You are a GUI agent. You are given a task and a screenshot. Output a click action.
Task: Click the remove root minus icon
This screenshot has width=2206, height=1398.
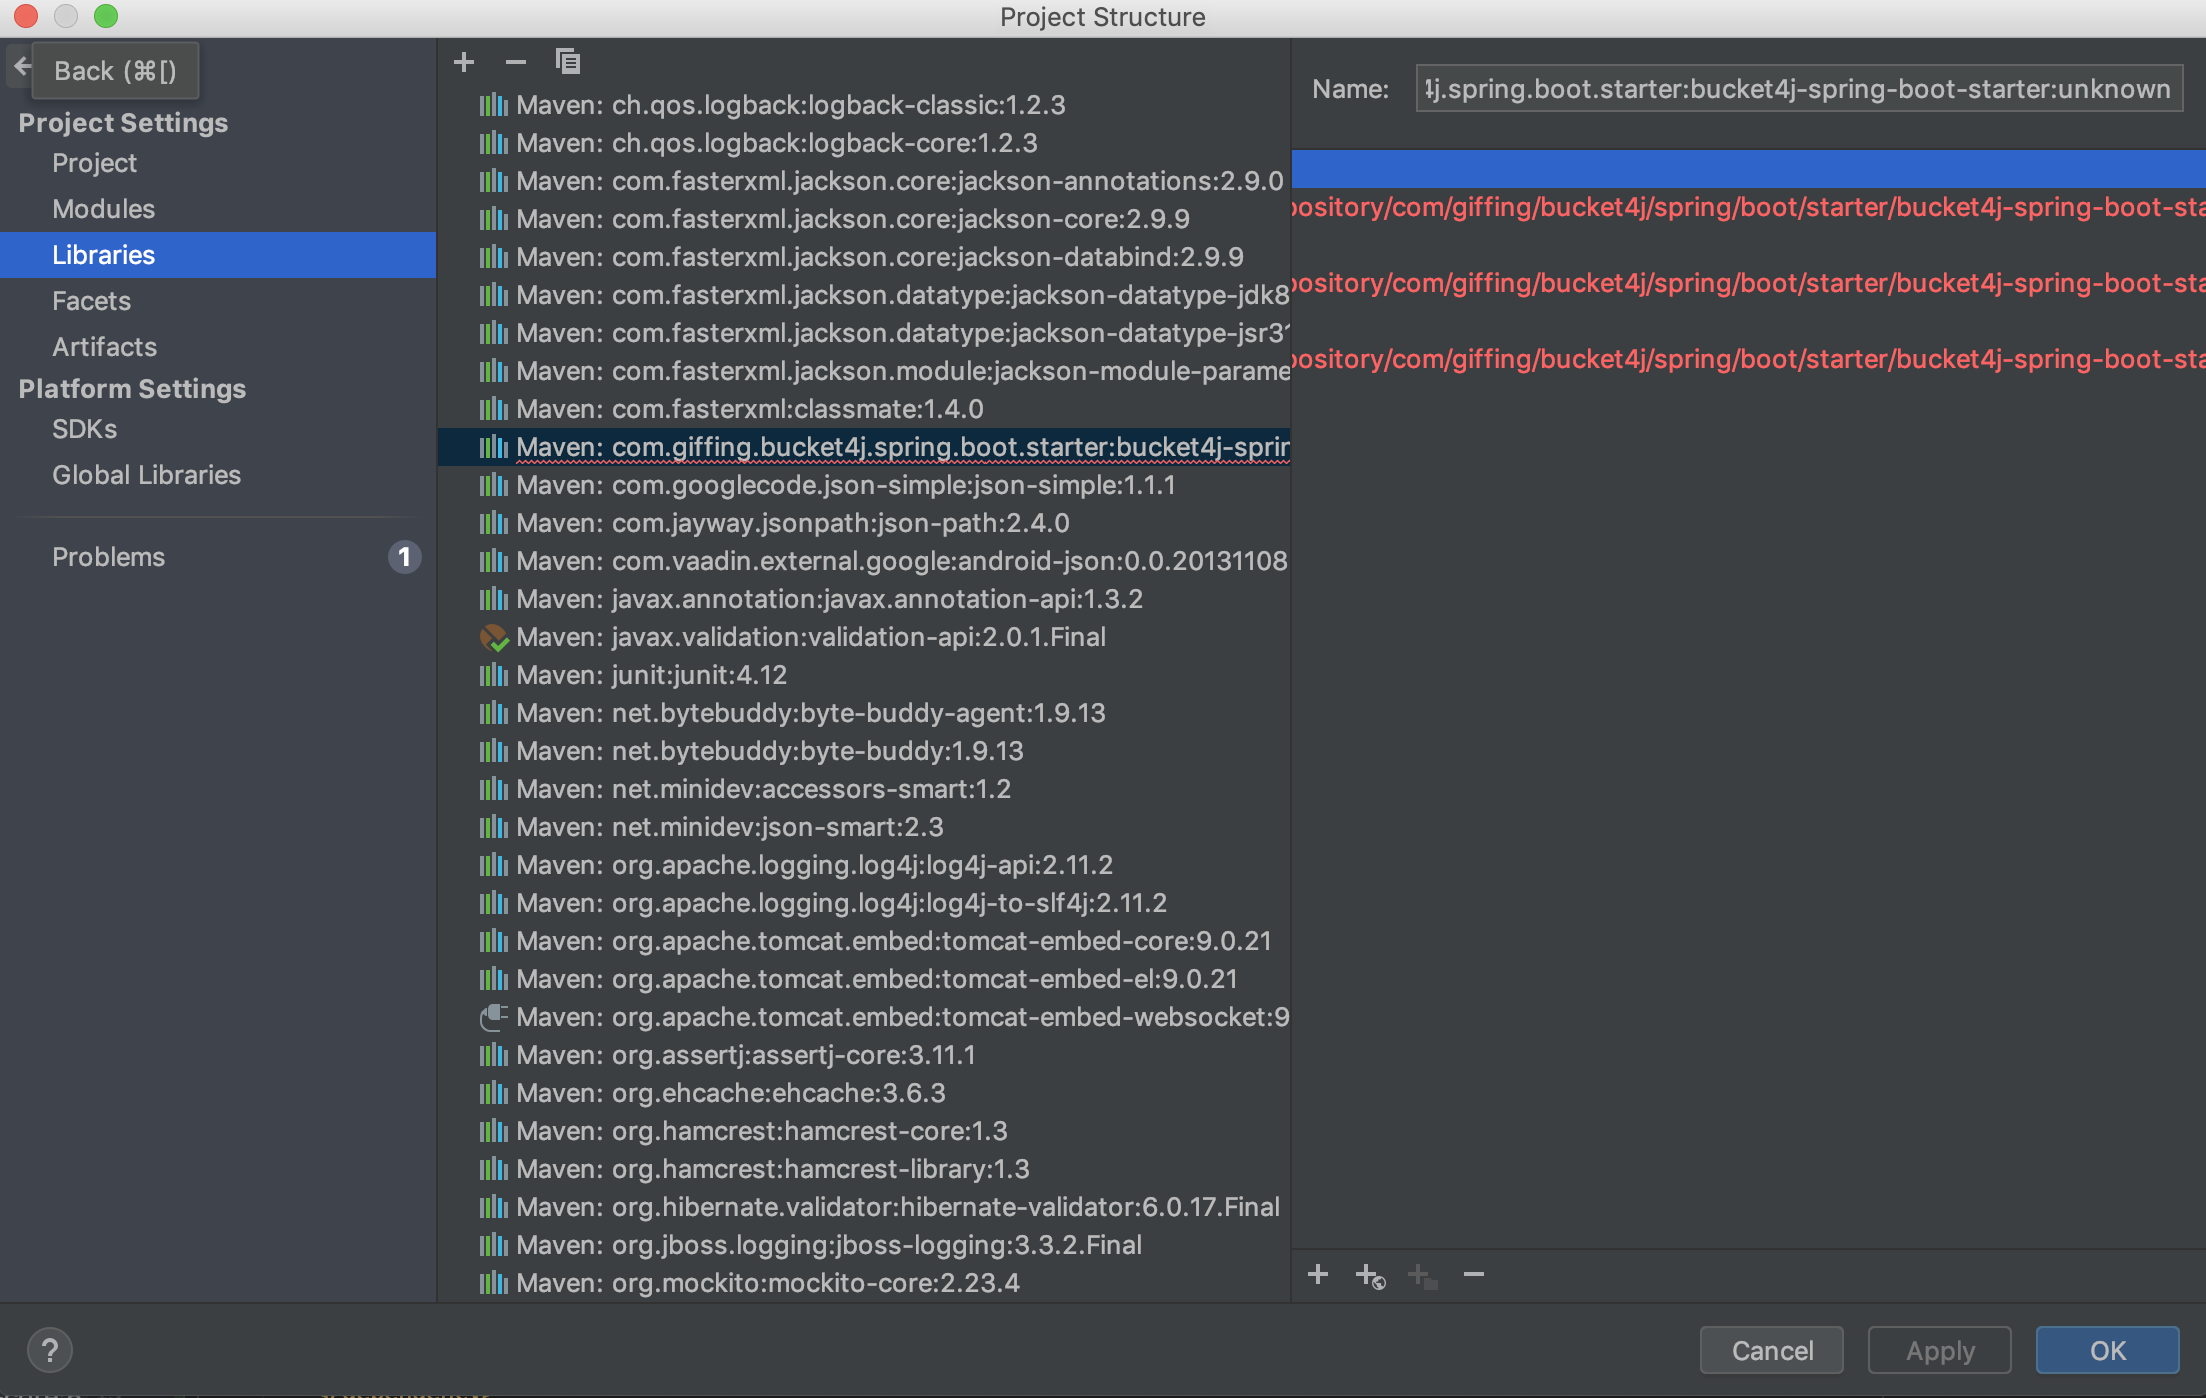coord(1474,1274)
